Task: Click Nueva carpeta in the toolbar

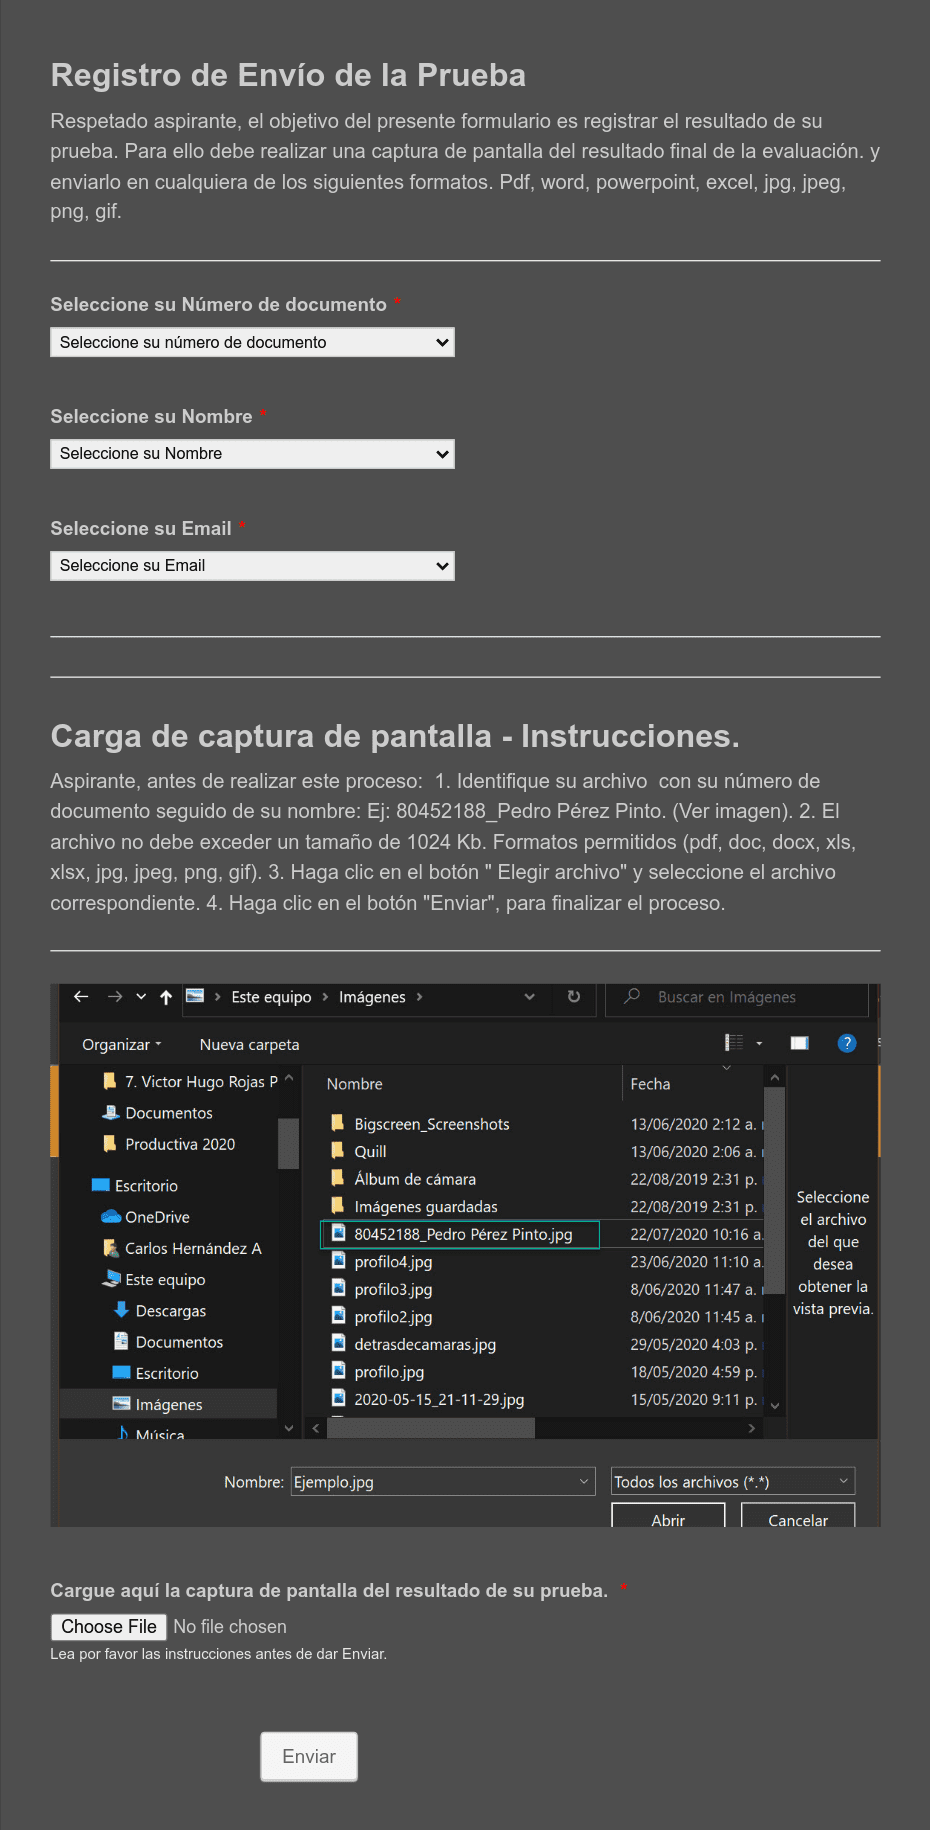Action: pos(249,1045)
